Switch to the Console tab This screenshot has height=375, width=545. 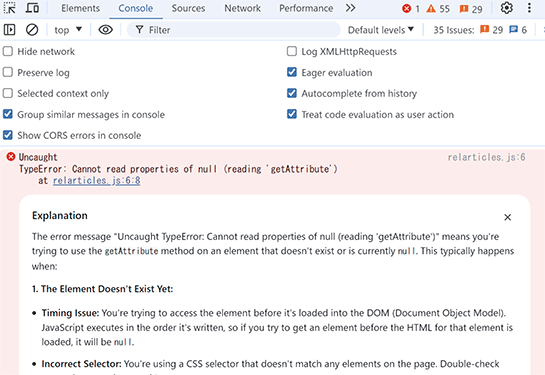pyautogui.click(x=136, y=8)
